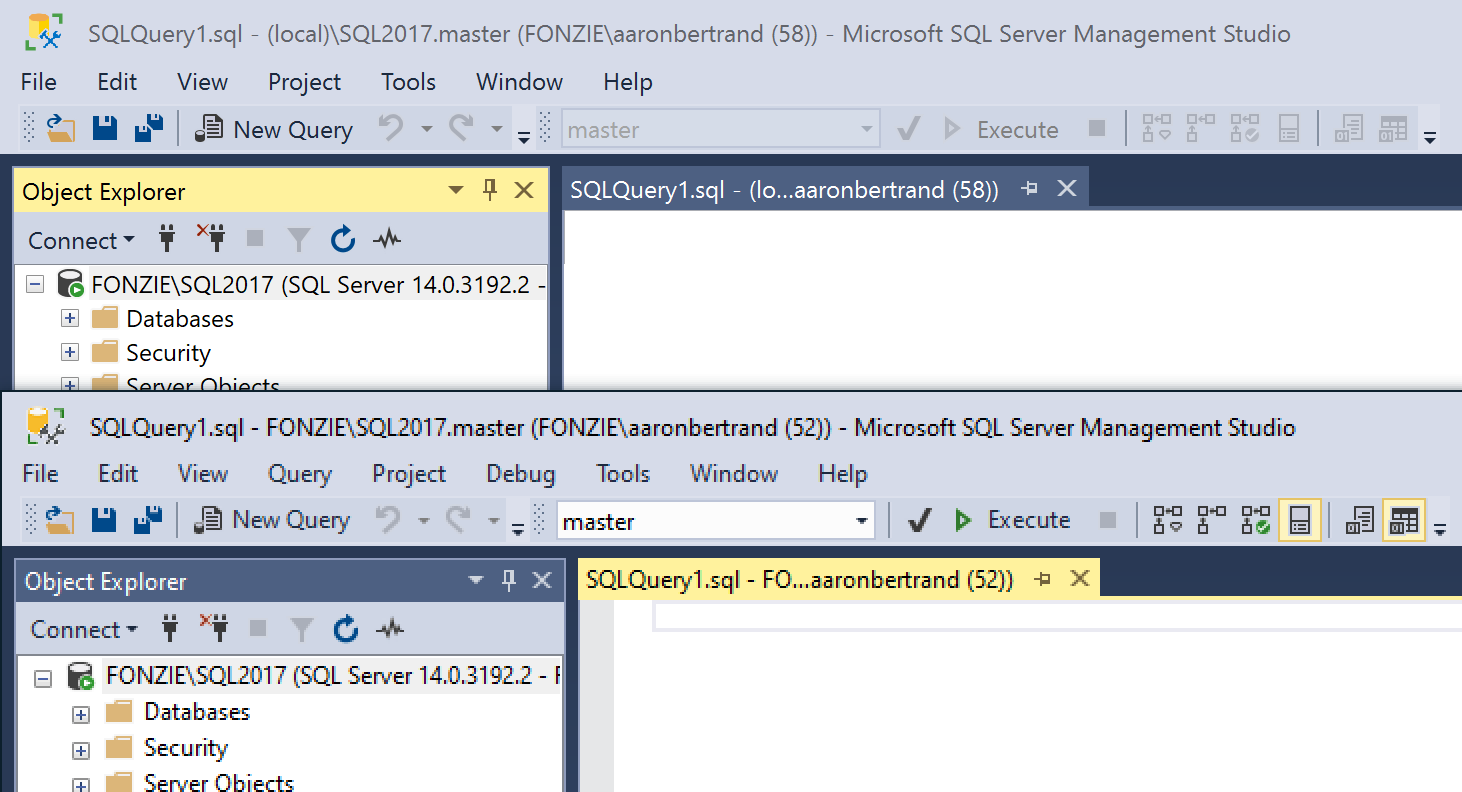Viewport: 1462px width, 792px height.
Task: Click Activity Monitor icon in the front Object Explorer
Action: pos(390,629)
